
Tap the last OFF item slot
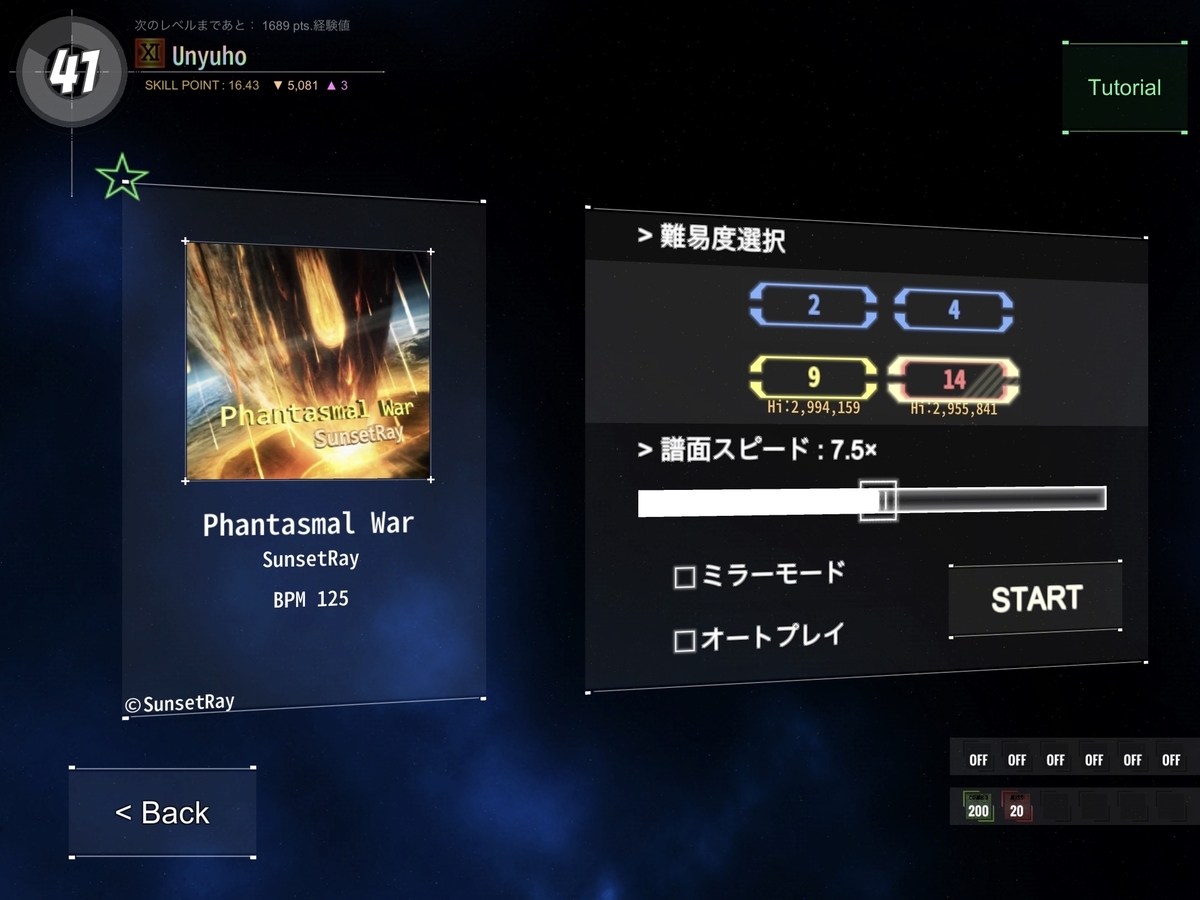[x=1171, y=760]
